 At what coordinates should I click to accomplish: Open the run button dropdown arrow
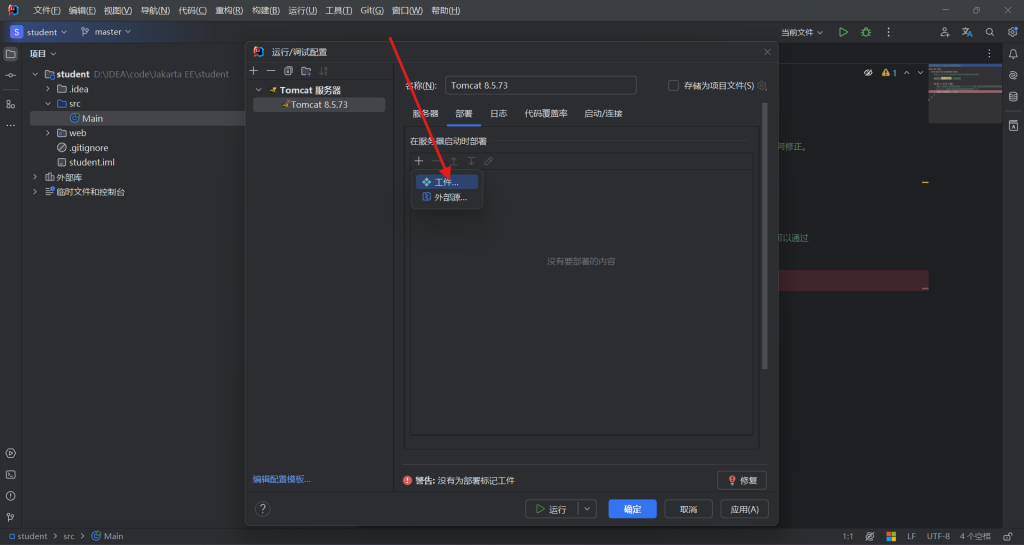(587, 509)
